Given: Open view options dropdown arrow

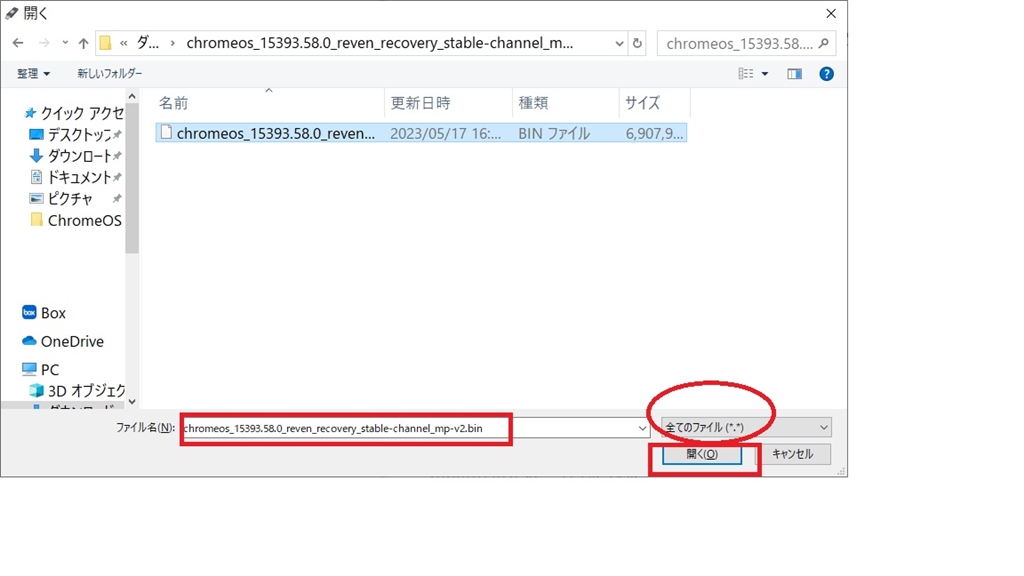Looking at the screenshot, I should click(765, 74).
